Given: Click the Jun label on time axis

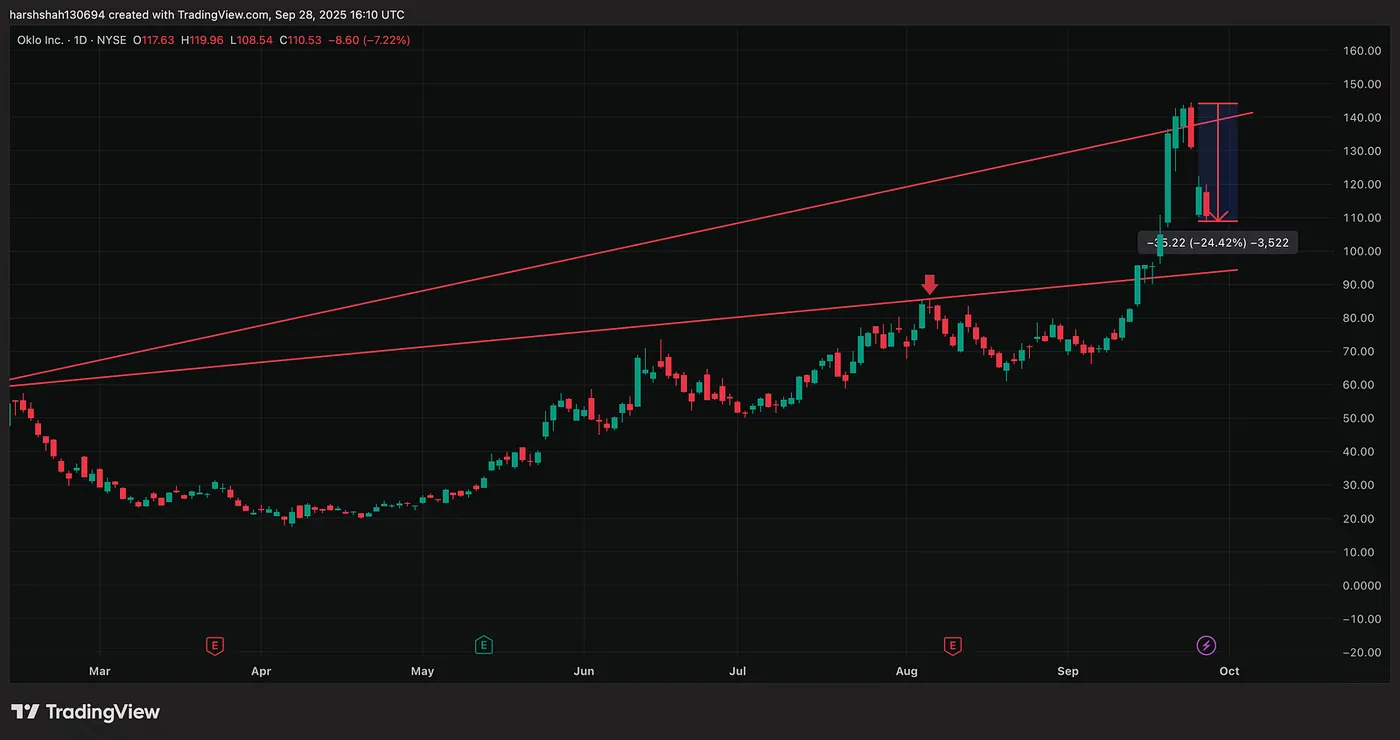Looking at the screenshot, I should coord(583,671).
